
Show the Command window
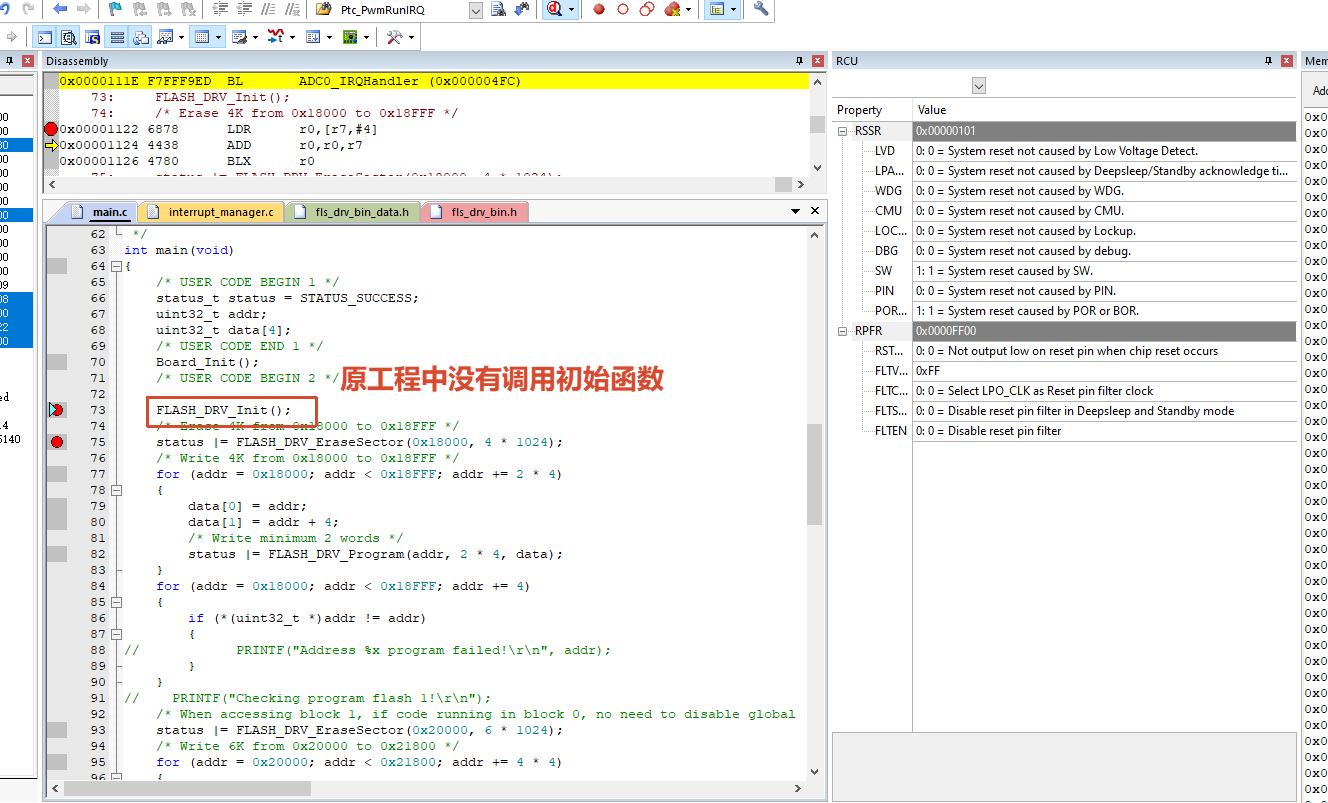coord(45,37)
